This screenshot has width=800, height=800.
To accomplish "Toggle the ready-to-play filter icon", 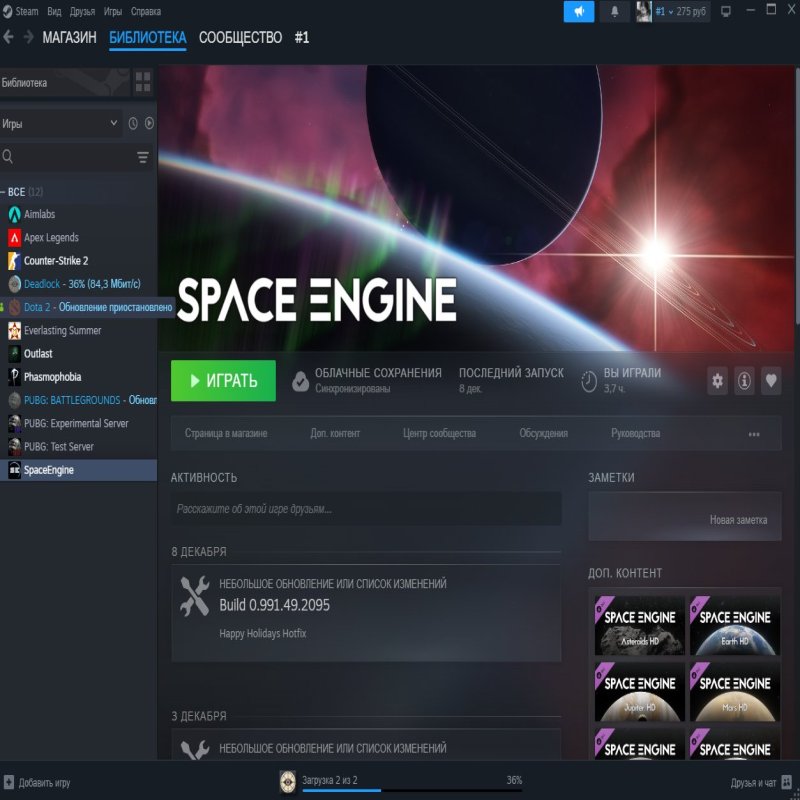I will pos(149,123).
